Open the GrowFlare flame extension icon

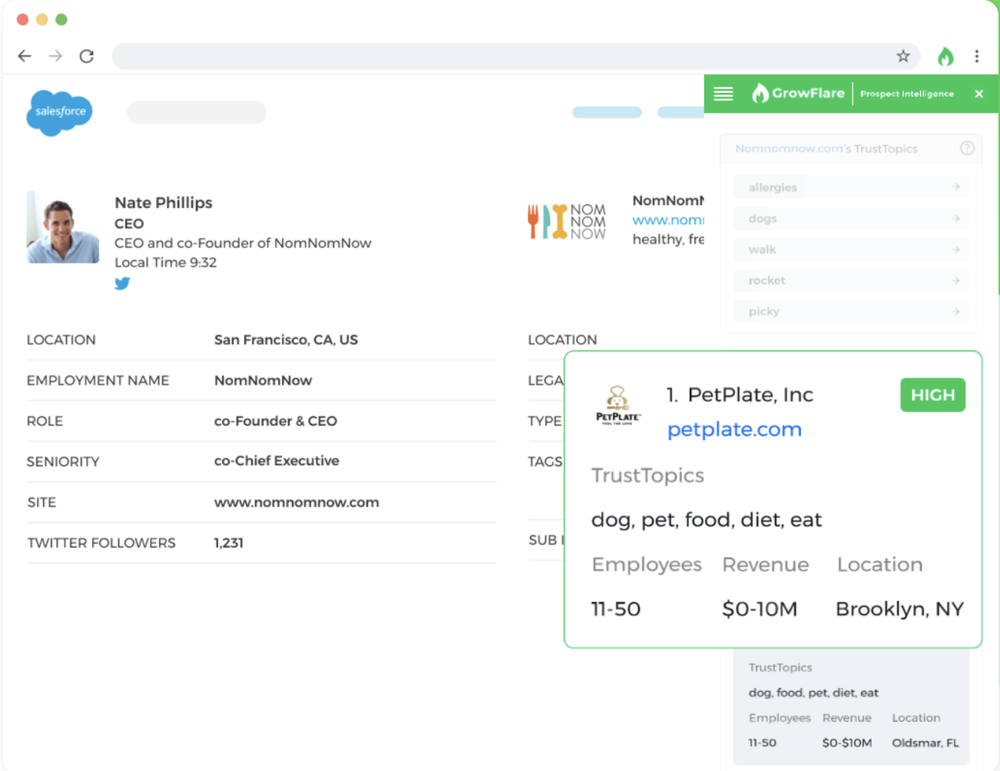tap(945, 56)
